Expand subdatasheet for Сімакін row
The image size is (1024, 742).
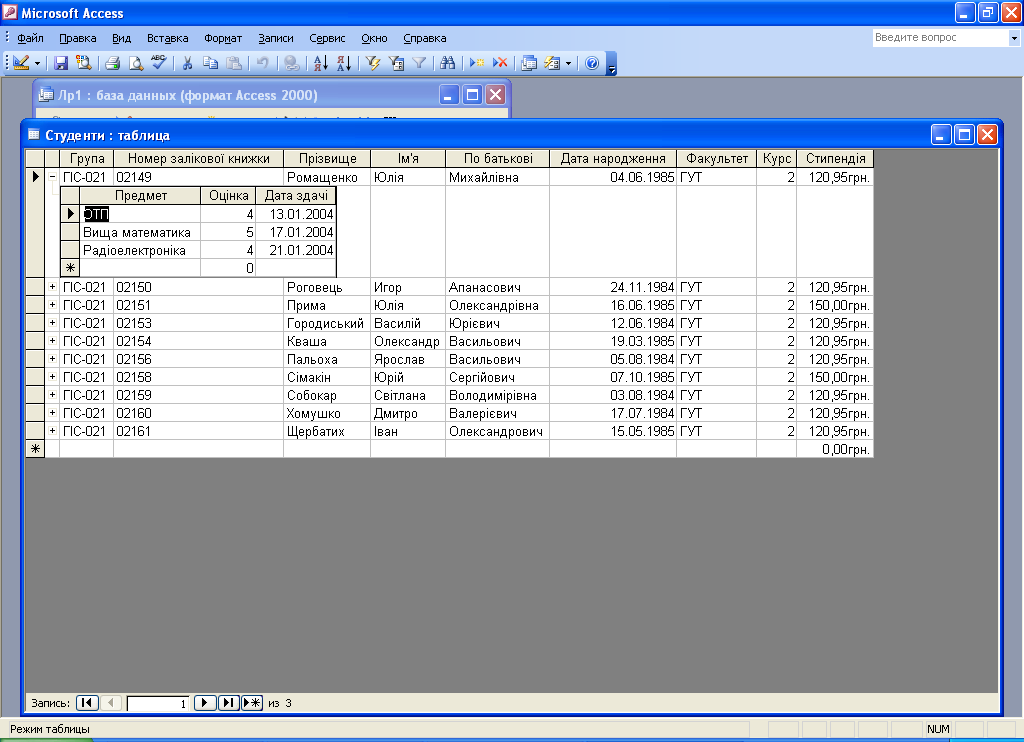tap(52, 376)
